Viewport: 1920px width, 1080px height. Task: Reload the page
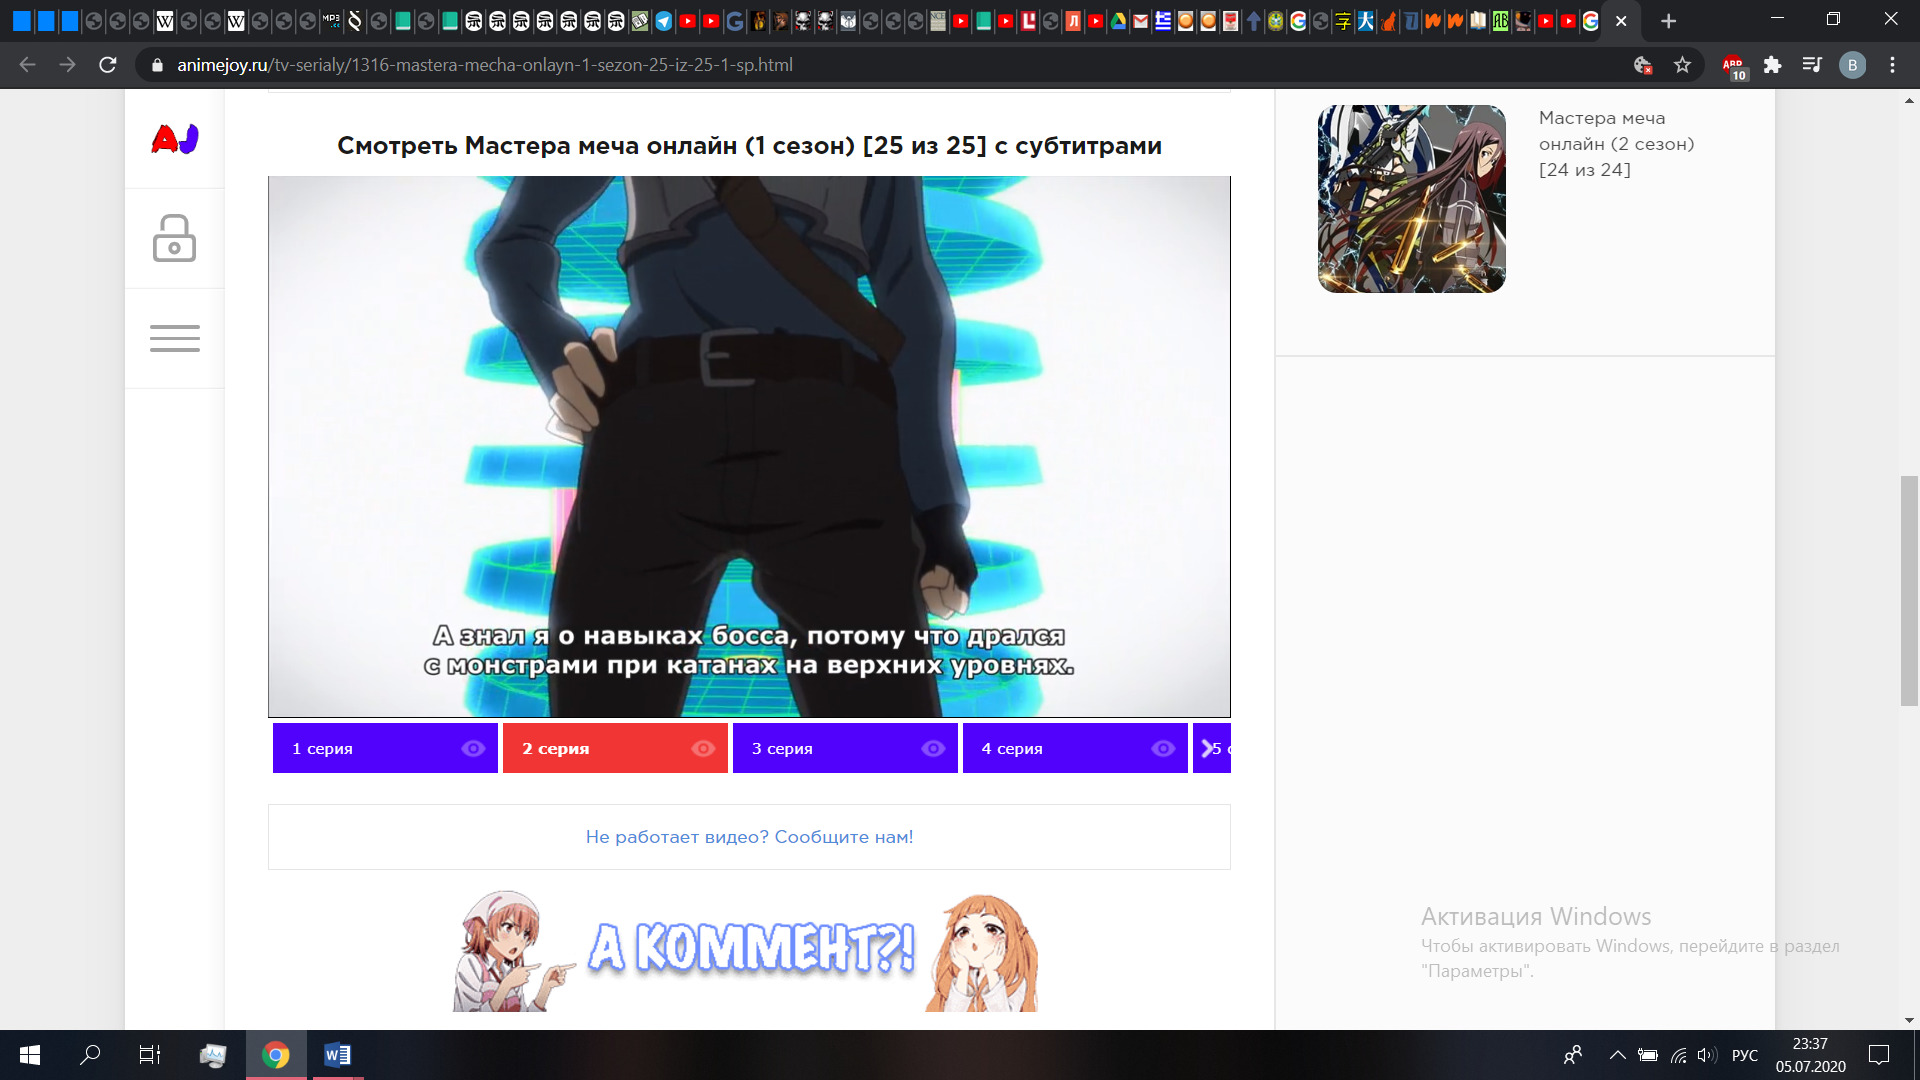108,65
